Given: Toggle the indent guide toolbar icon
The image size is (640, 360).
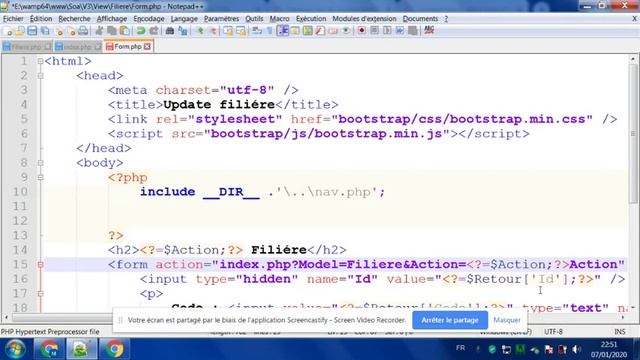Looking at the screenshot, I should click(282, 31).
